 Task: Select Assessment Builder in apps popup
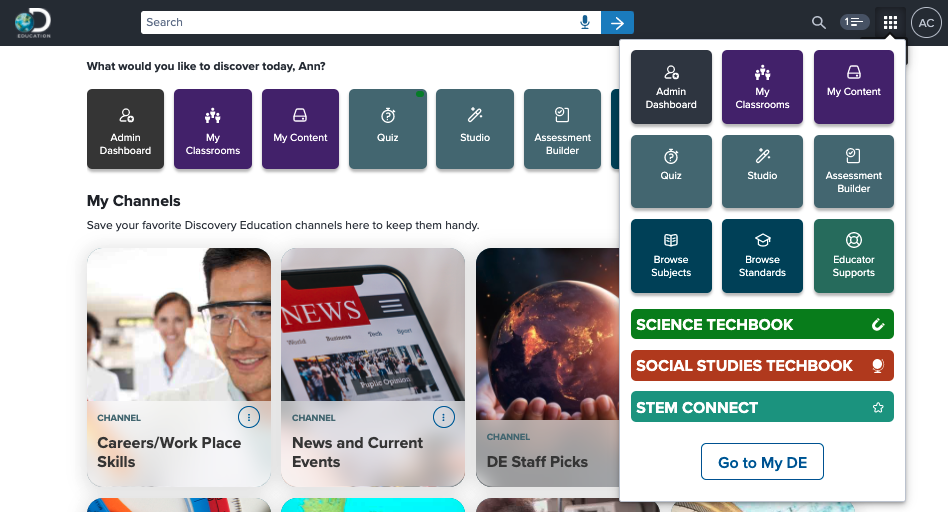click(x=854, y=171)
